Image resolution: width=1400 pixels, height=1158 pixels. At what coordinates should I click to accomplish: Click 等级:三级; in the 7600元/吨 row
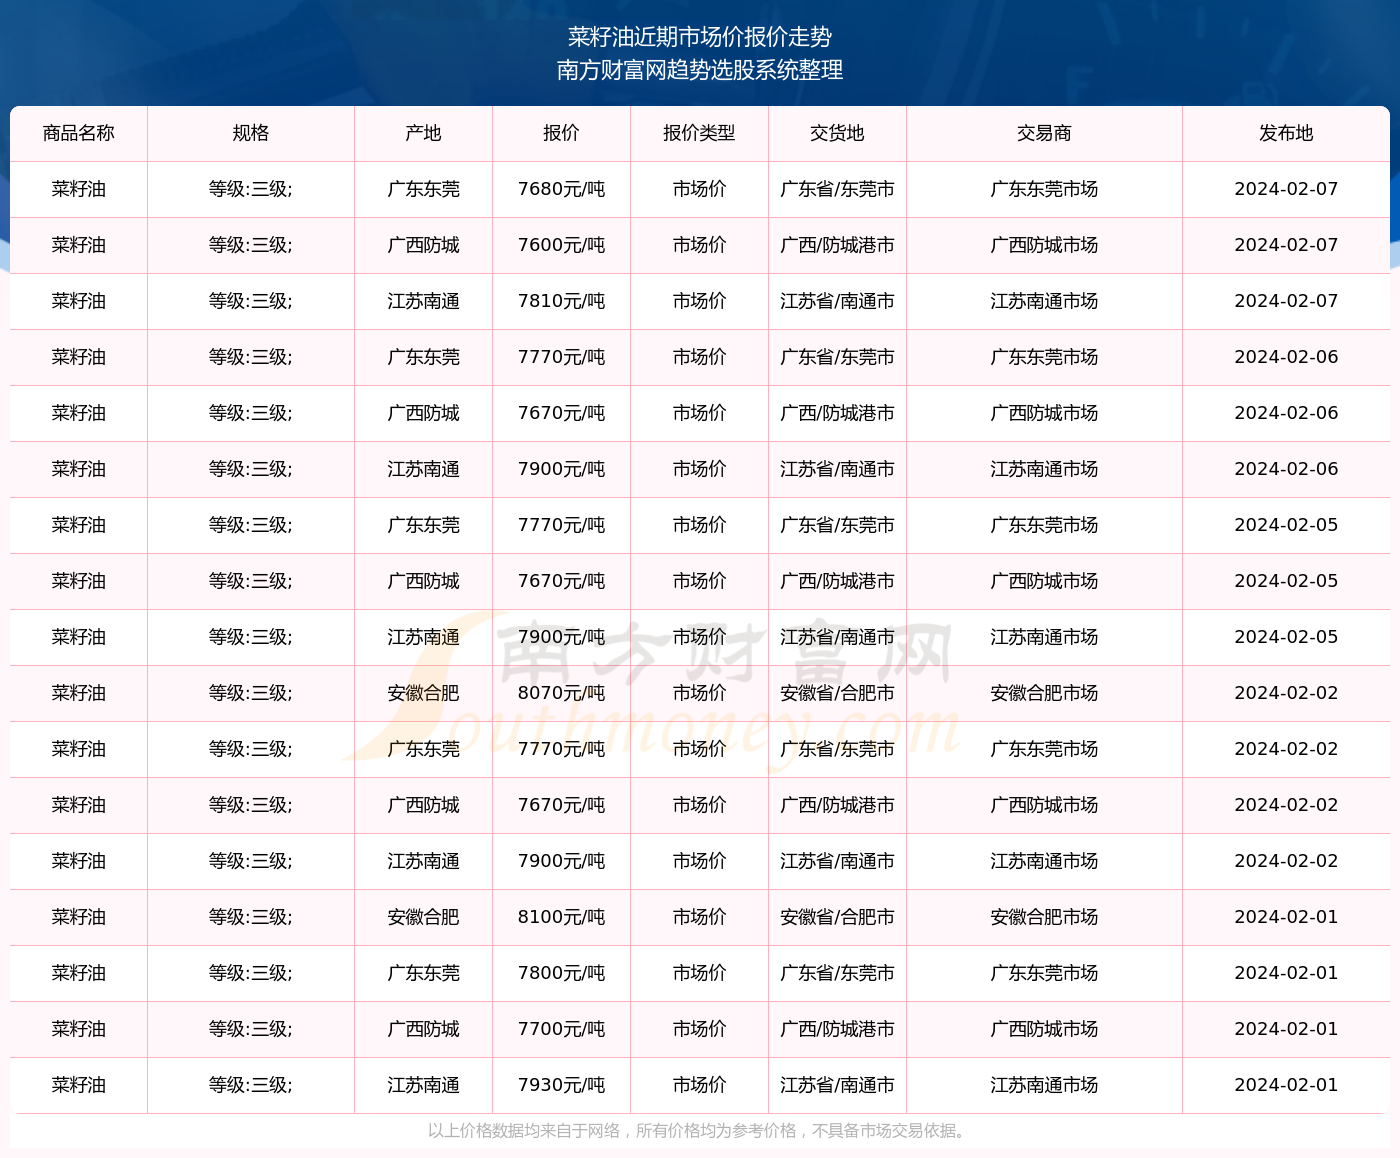251,245
